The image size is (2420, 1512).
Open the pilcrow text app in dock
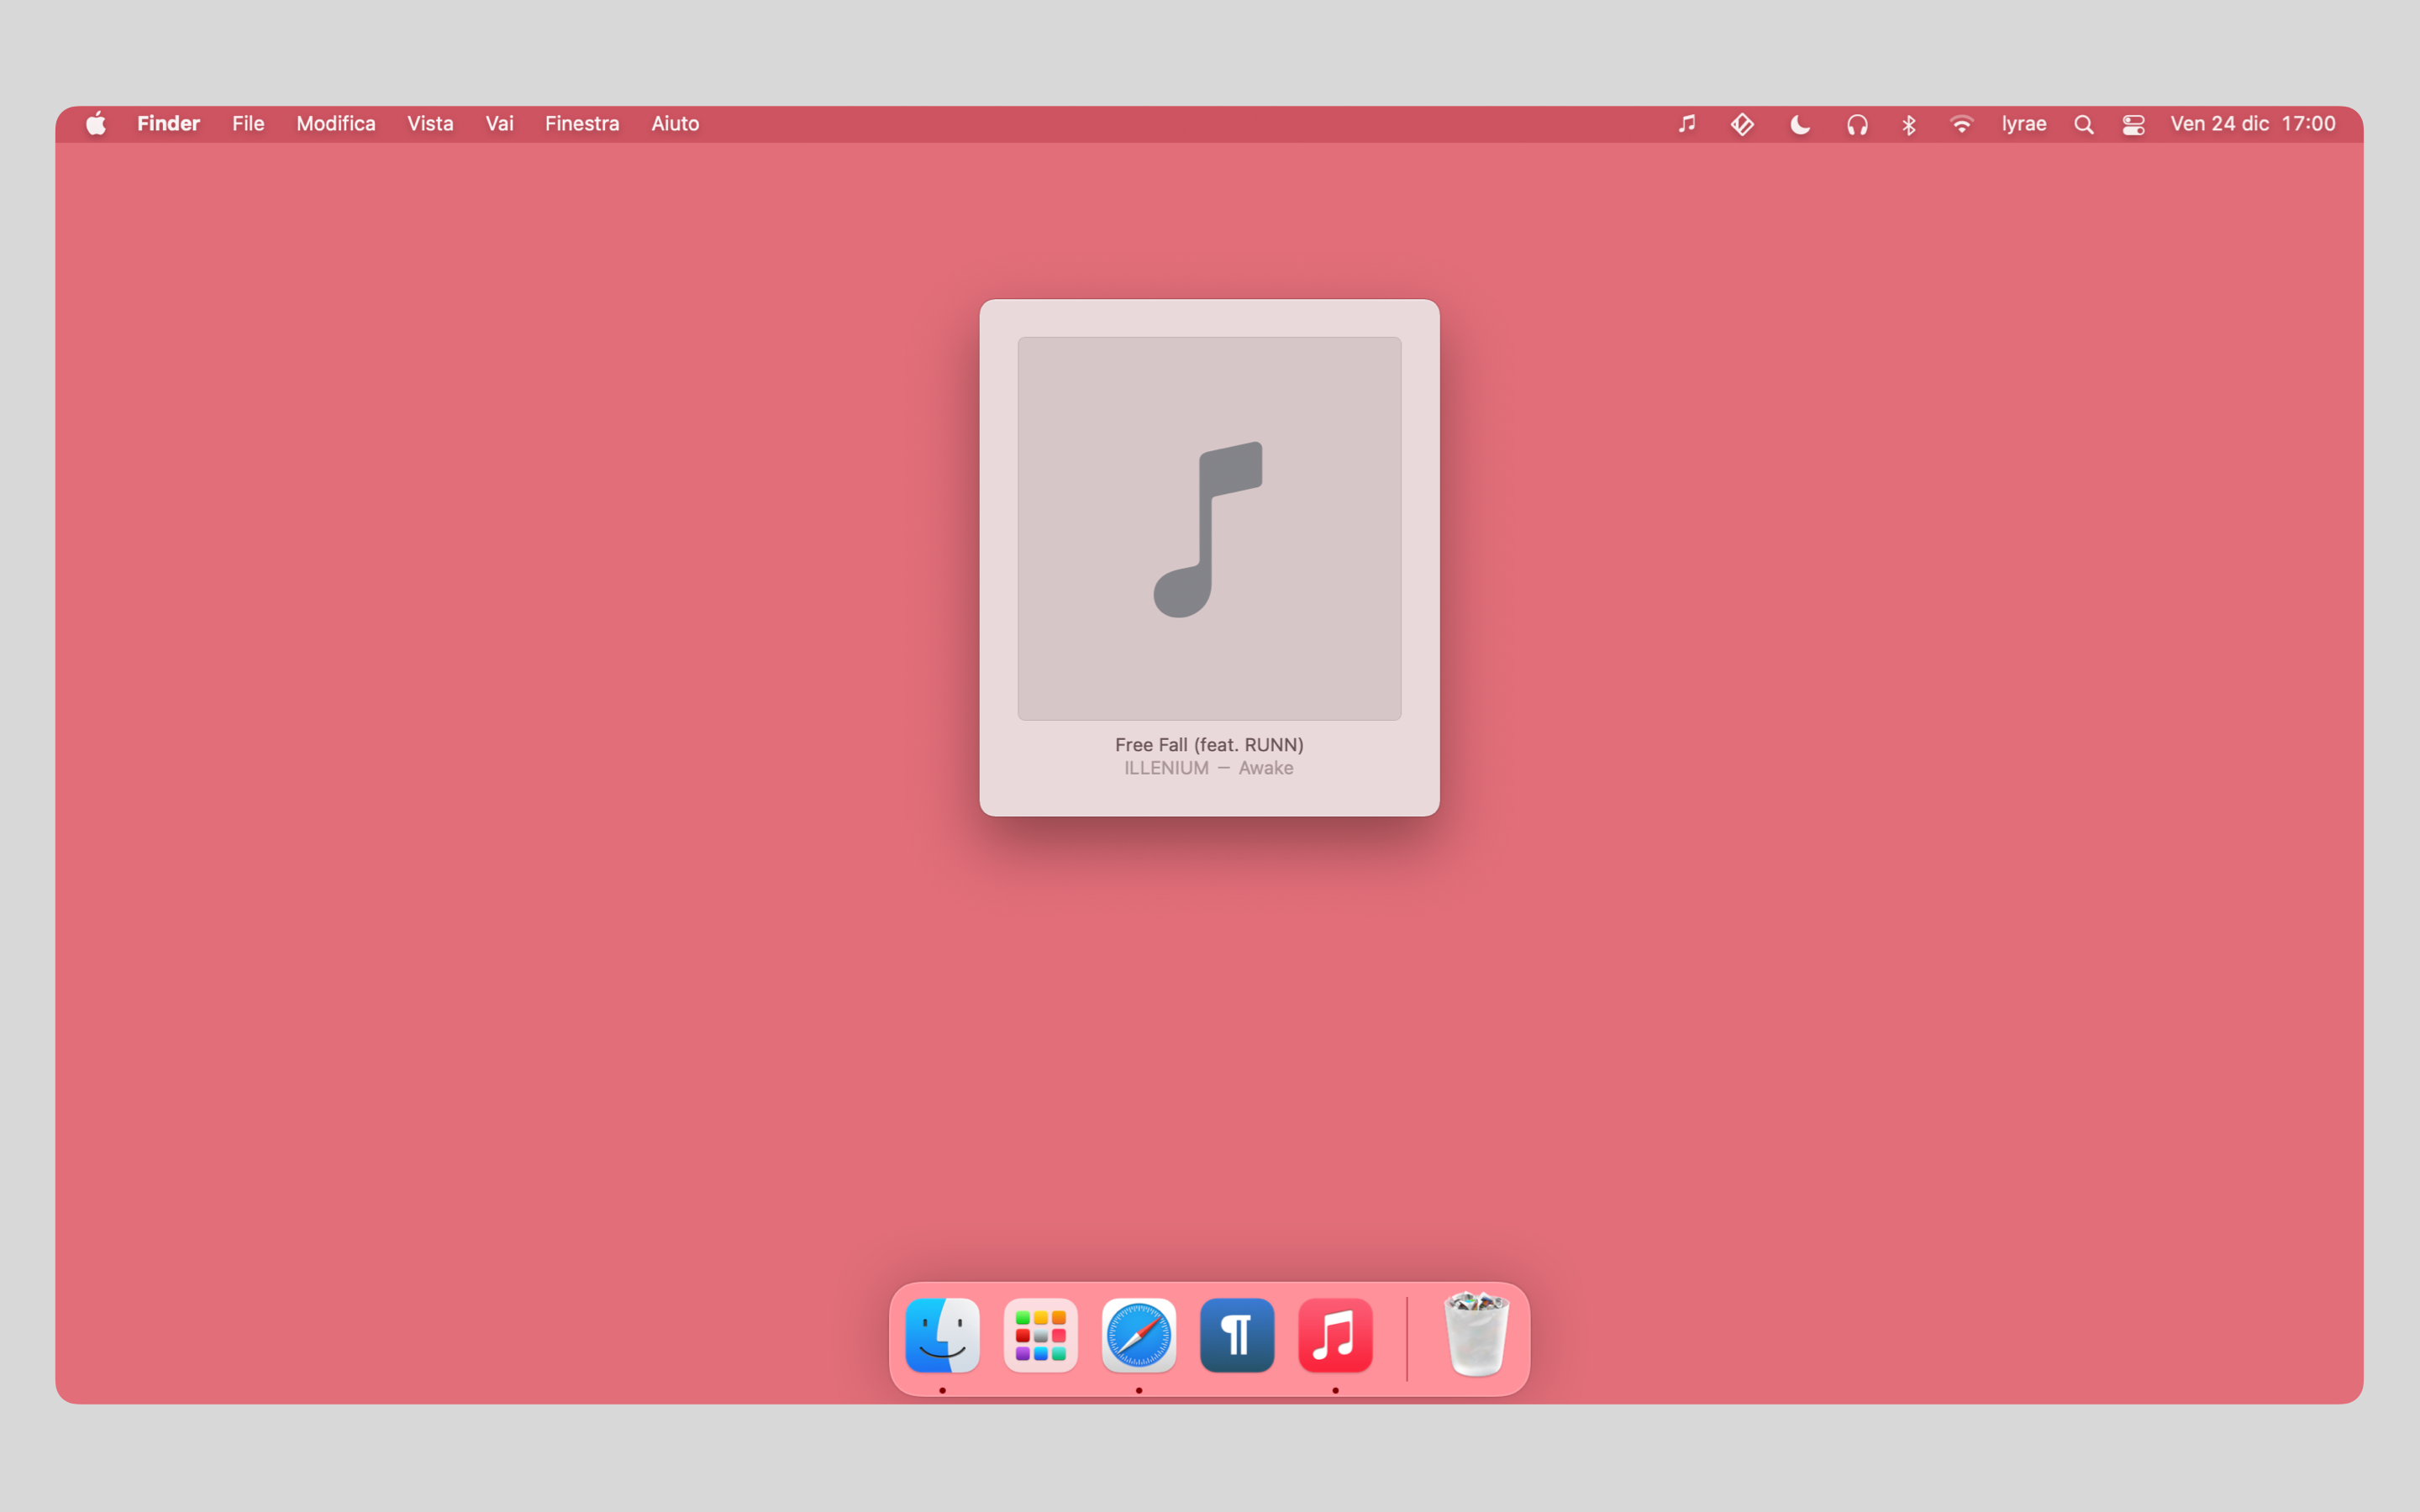click(1237, 1335)
